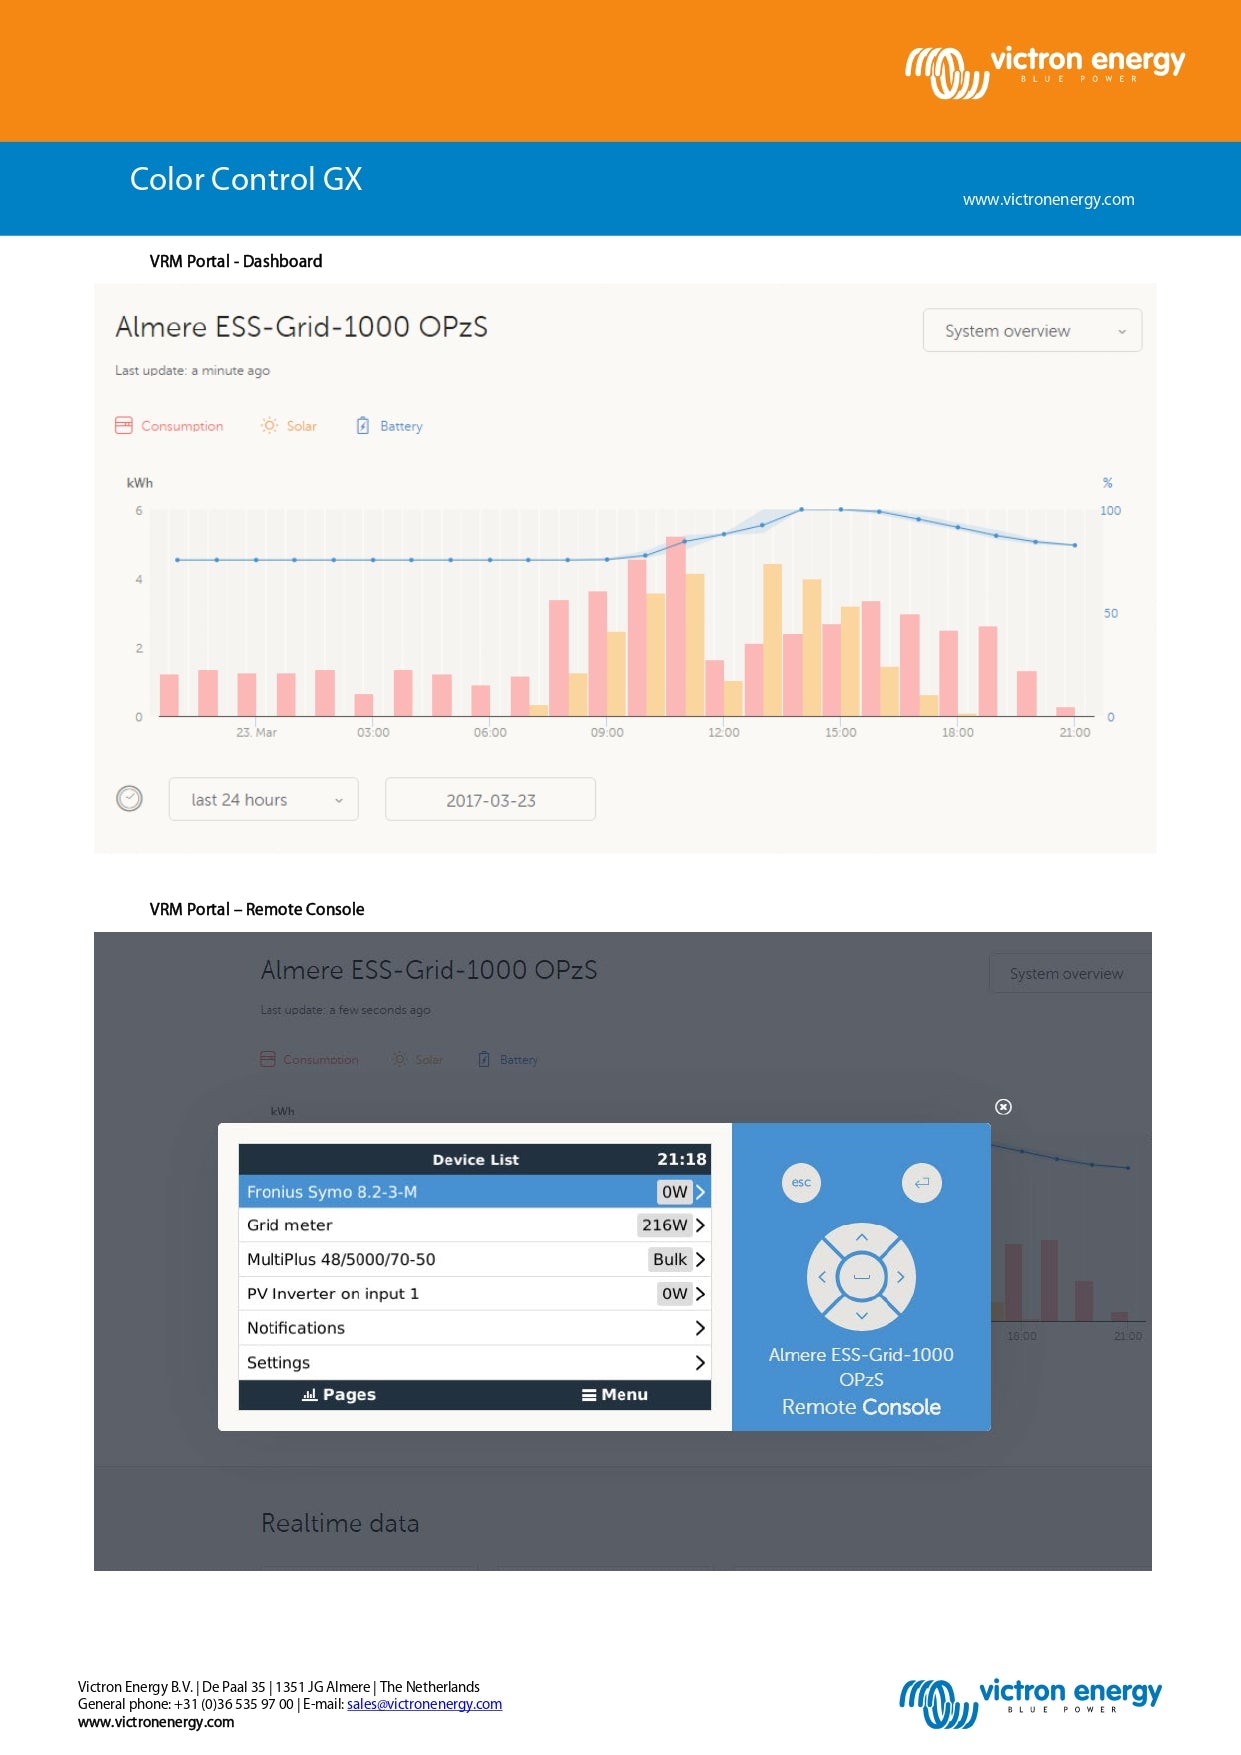The width and height of the screenshot is (1241, 1755).
Task: Expand the Grid meter device entry
Action: click(474, 1225)
